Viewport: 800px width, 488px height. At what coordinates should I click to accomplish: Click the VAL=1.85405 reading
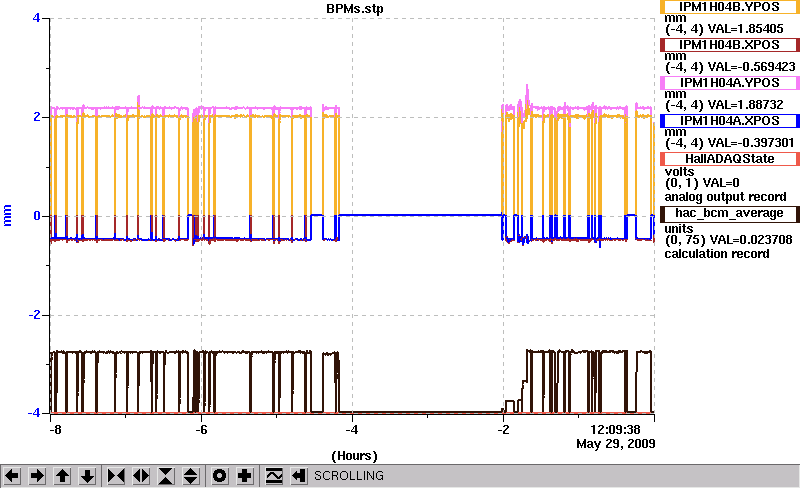point(745,29)
